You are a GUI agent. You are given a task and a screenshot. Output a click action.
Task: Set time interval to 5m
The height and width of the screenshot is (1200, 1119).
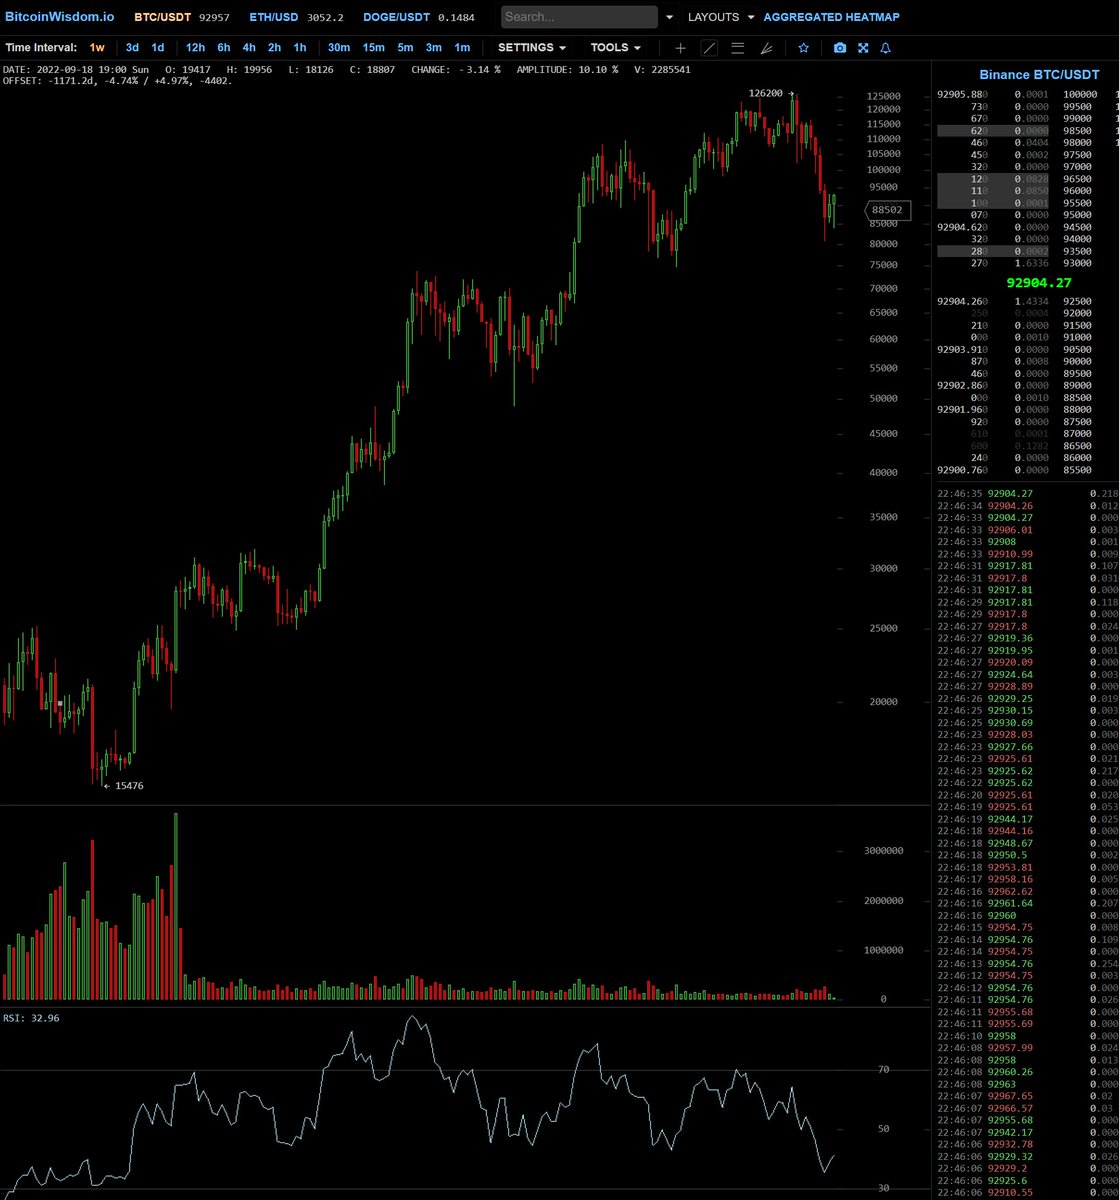[x=405, y=47]
